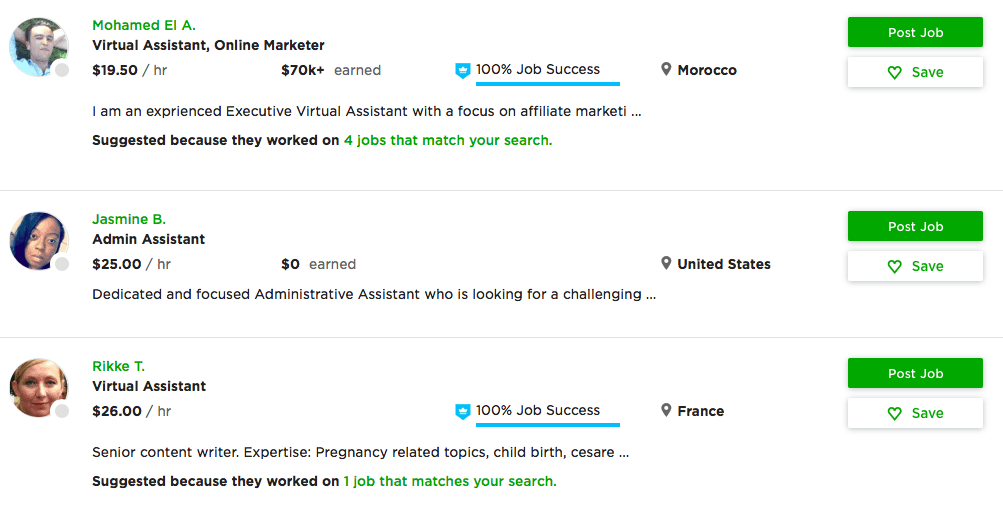Open Jasmine B.'s profile photo
The width and height of the screenshot is (1003, 525).
(38, 241)
